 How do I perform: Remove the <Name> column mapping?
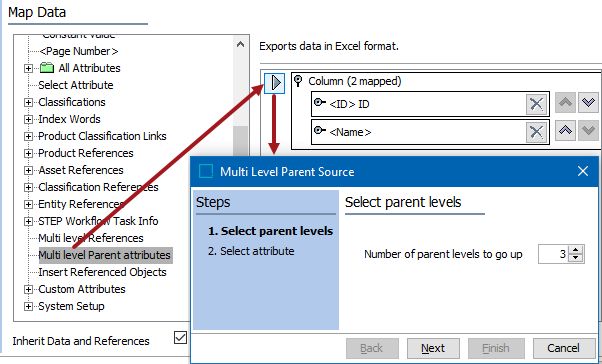tap(536, 132)
